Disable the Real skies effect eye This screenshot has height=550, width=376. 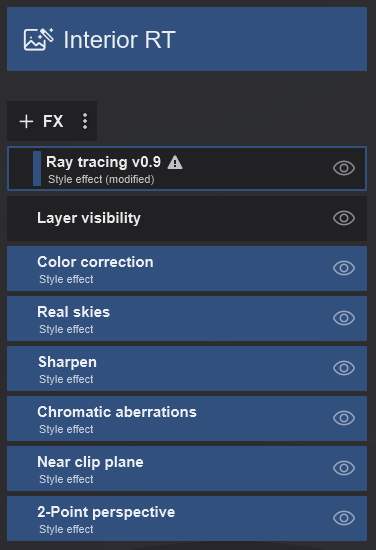coord(344,318)
